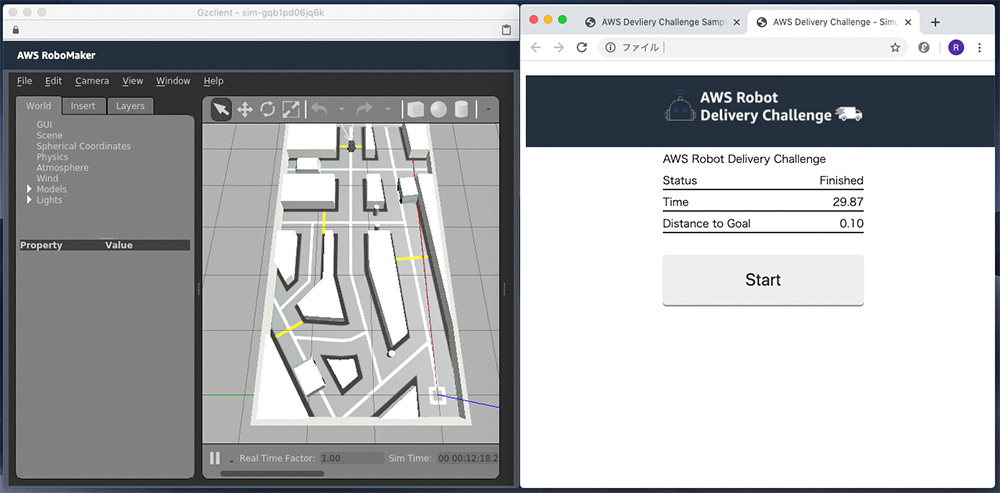This screenshot has height=493, width=1000.
Task: Select the scale mode tool
Action: [x=291, y=110]
